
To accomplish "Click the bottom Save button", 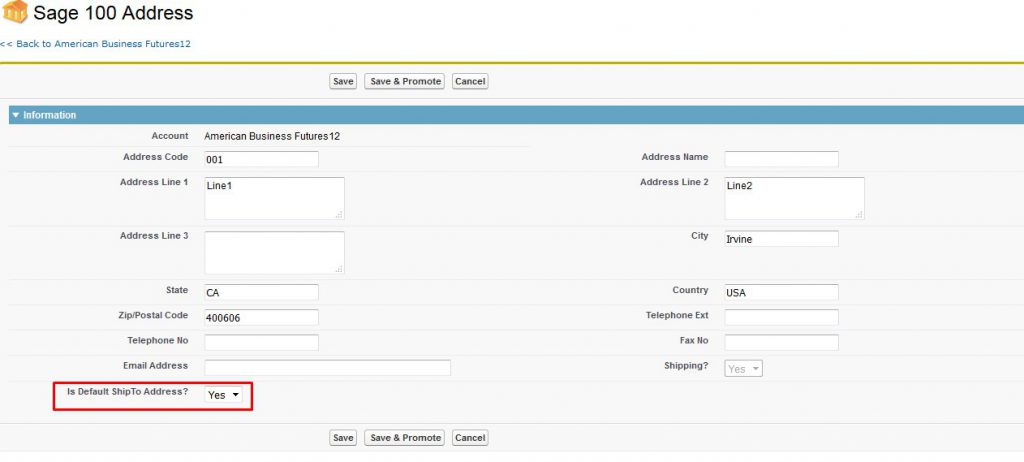I will 343,438.
